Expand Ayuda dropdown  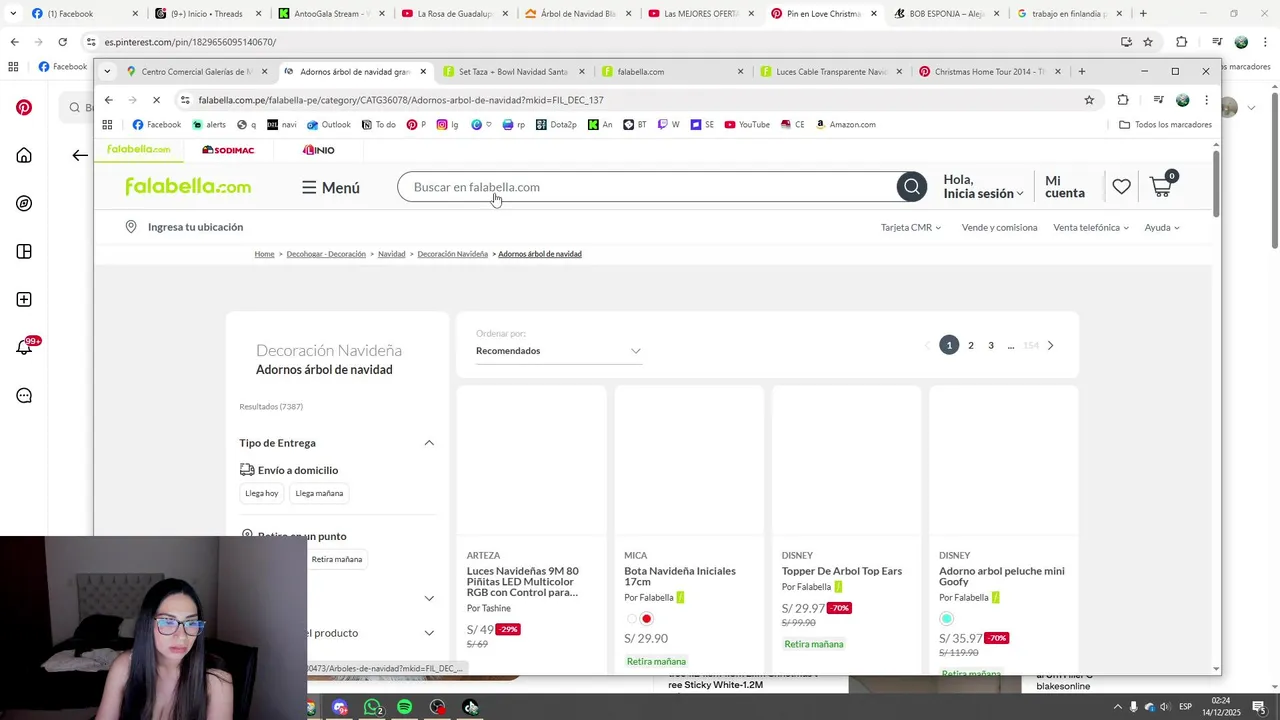point(1162,228)
